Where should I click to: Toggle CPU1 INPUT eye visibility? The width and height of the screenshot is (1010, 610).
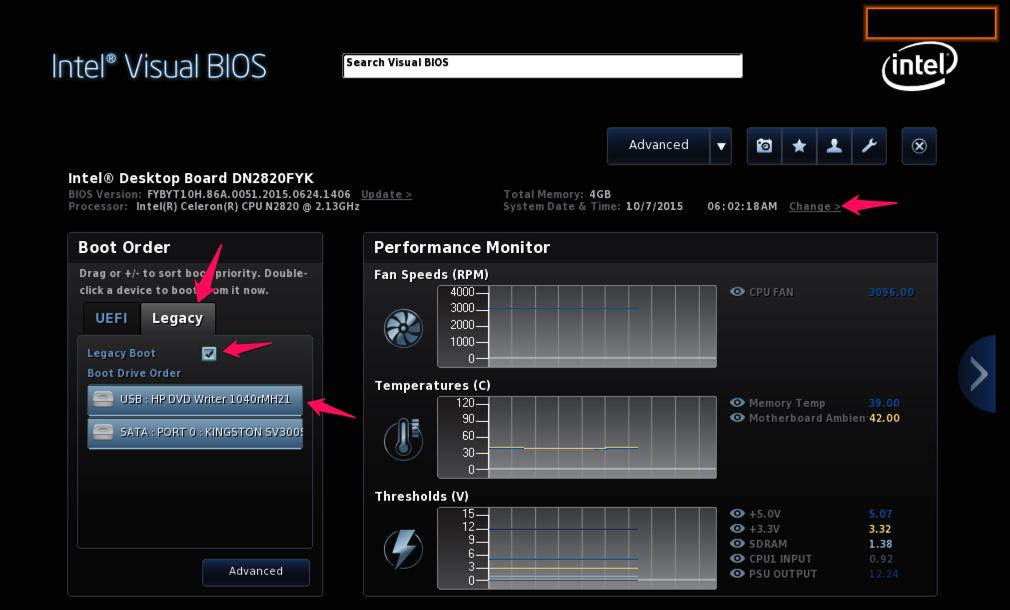pos(737,558)
